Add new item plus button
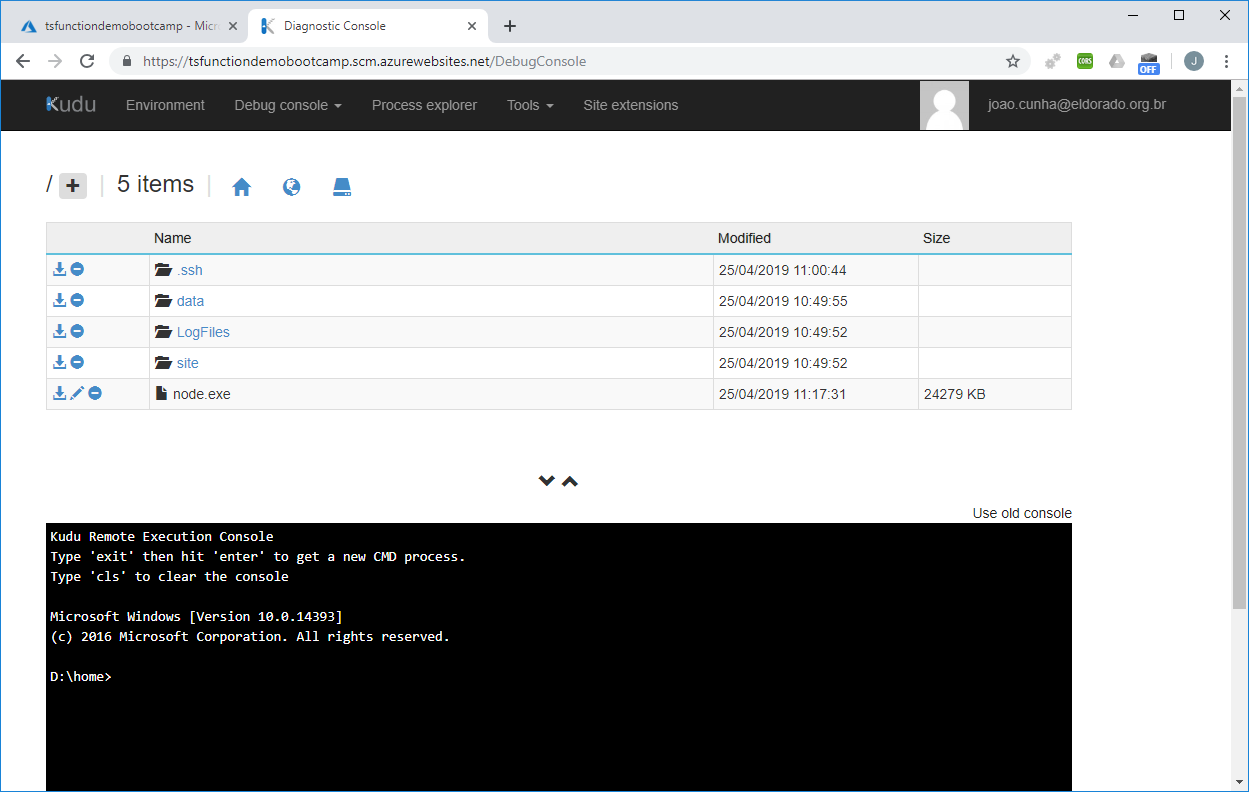This screenshot has height=792, width=1249. coord(73,186)
